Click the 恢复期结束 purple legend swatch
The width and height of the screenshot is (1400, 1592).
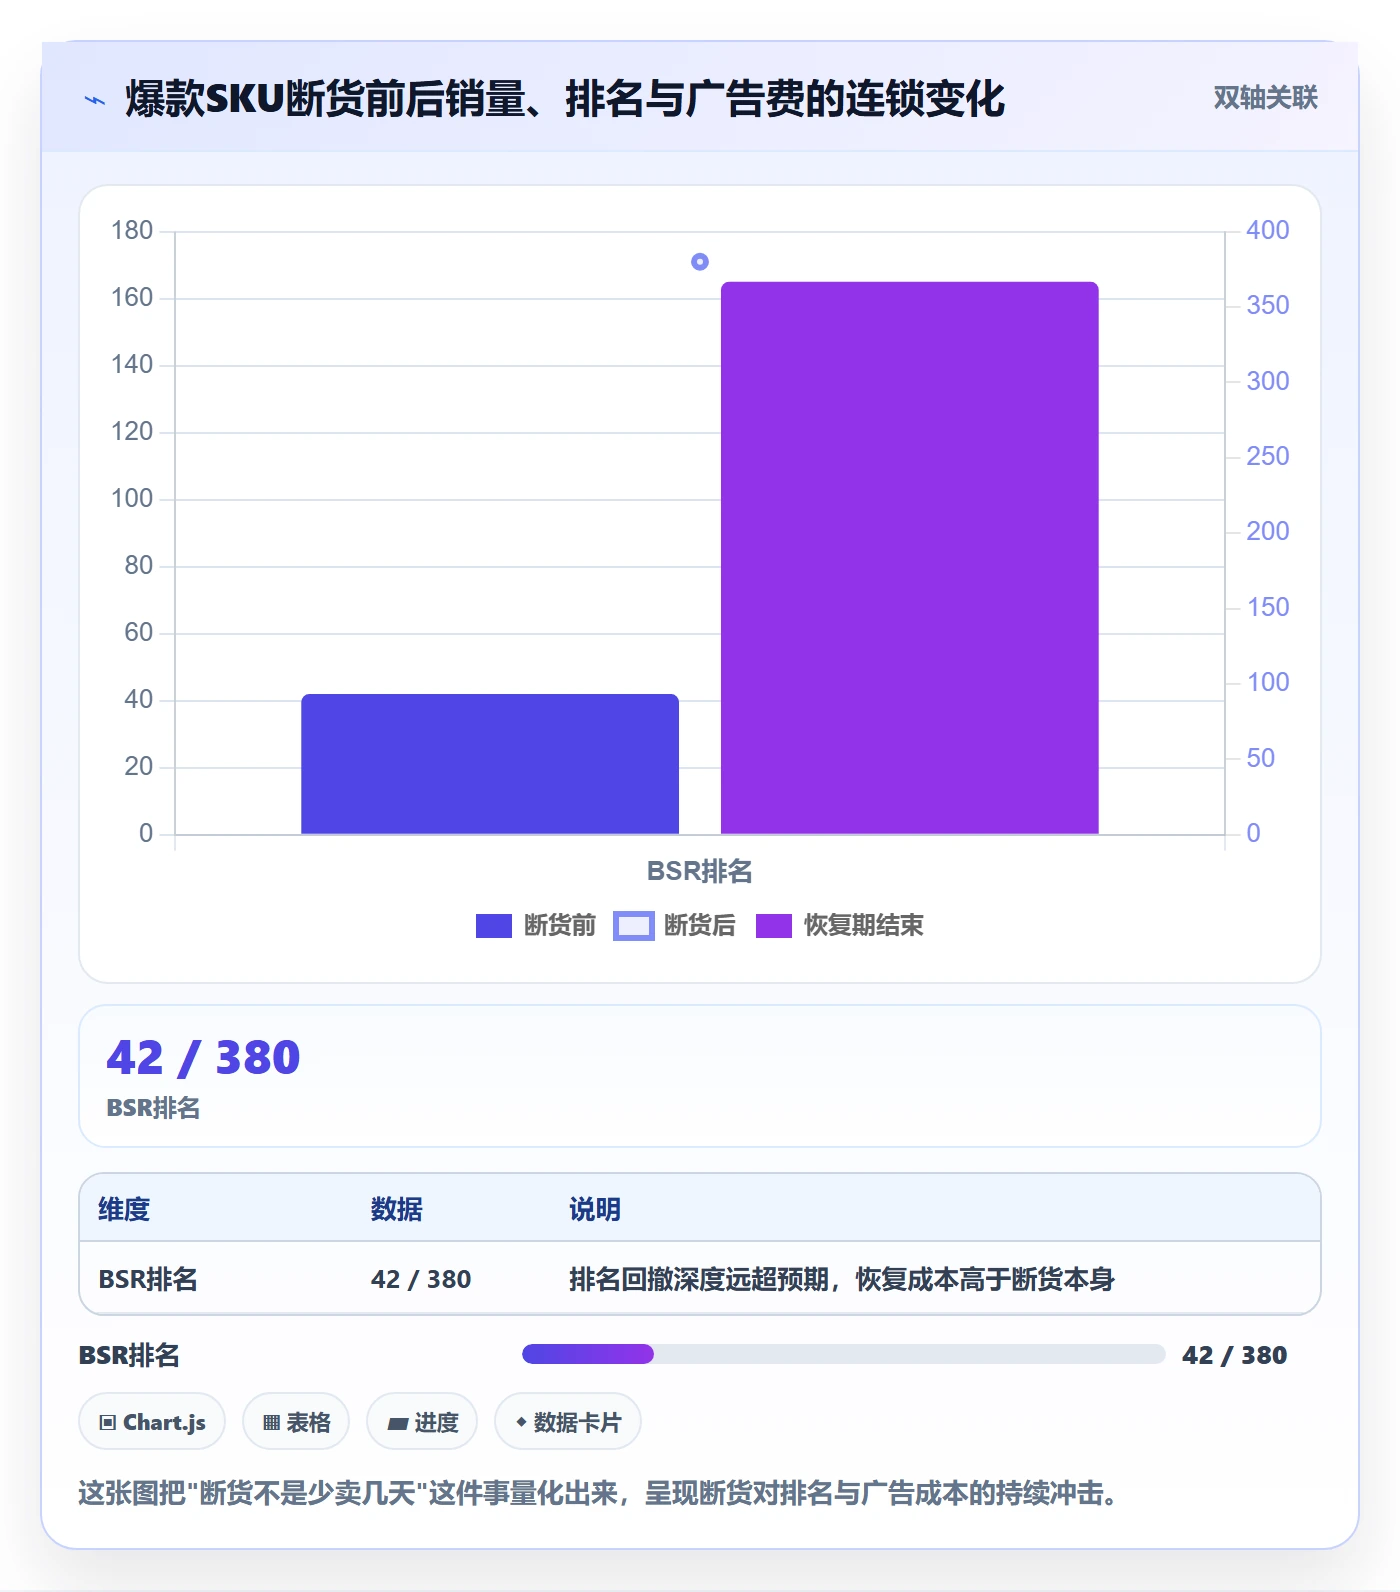pyautogui.click(x=774, y=926)
